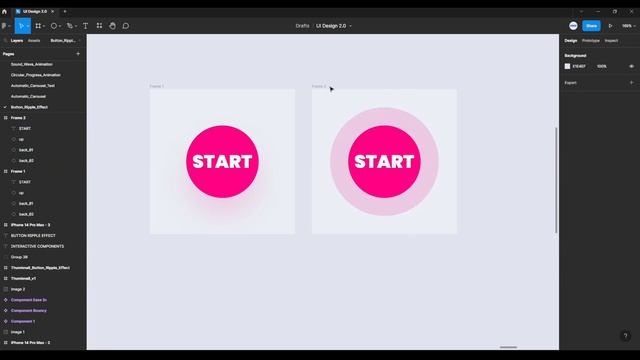The height and width of the screenshot is (360, 640).
Task: Click Thumbnail_v1 layer frame icon
Action: pyautogui.click(x=6, y=278)
